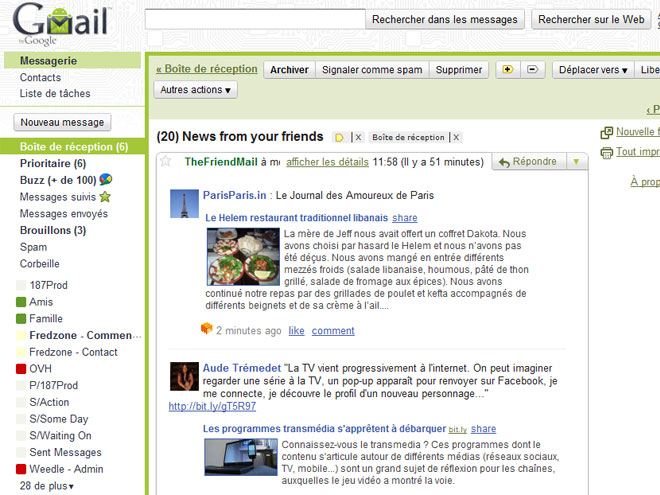Screen dimensions: 660x495
Task: Click the yellow swatch for Fredzone - Contact
Action: click(x=21, y=352)
